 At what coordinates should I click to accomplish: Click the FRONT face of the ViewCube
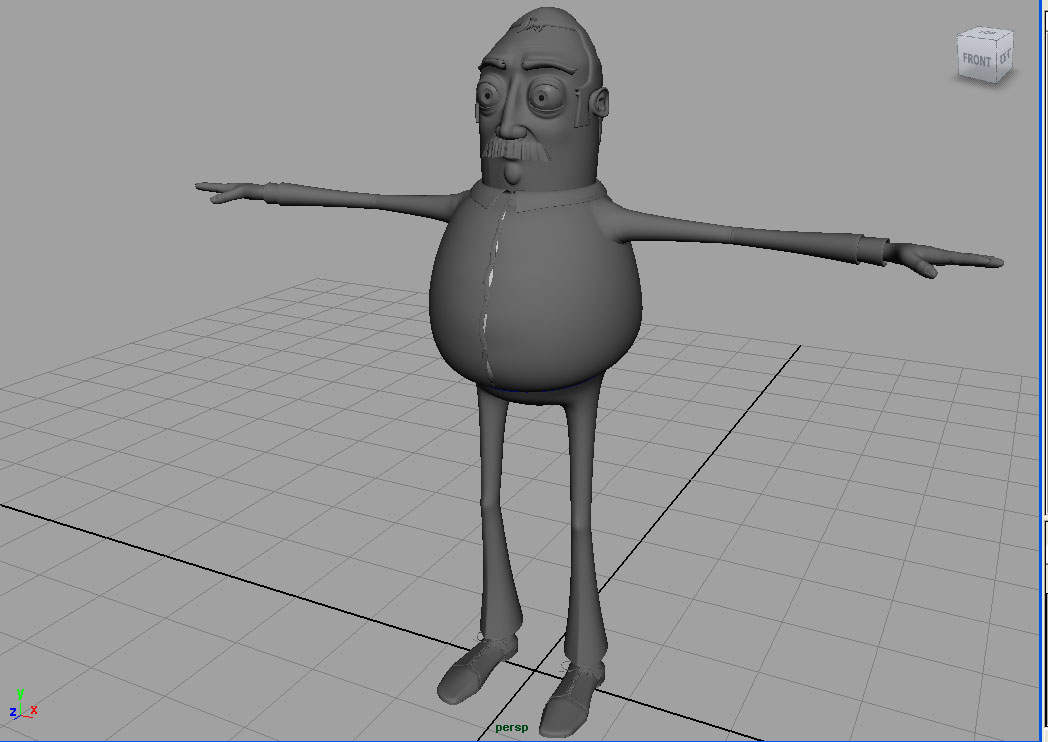(976, 59)
